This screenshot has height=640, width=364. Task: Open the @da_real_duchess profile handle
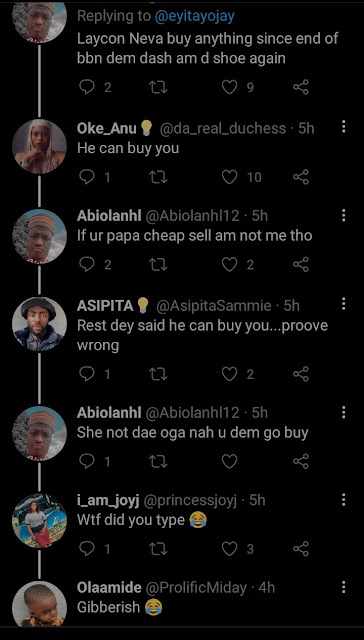(x=222, y=129)
